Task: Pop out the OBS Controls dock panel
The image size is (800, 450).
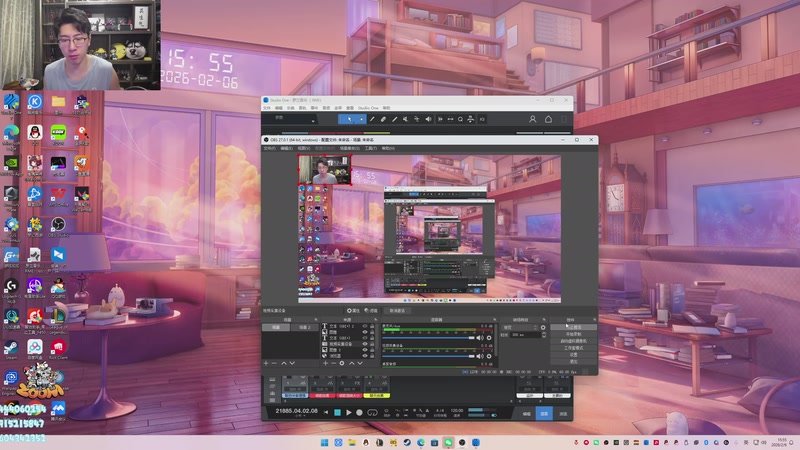Action: 594,320
